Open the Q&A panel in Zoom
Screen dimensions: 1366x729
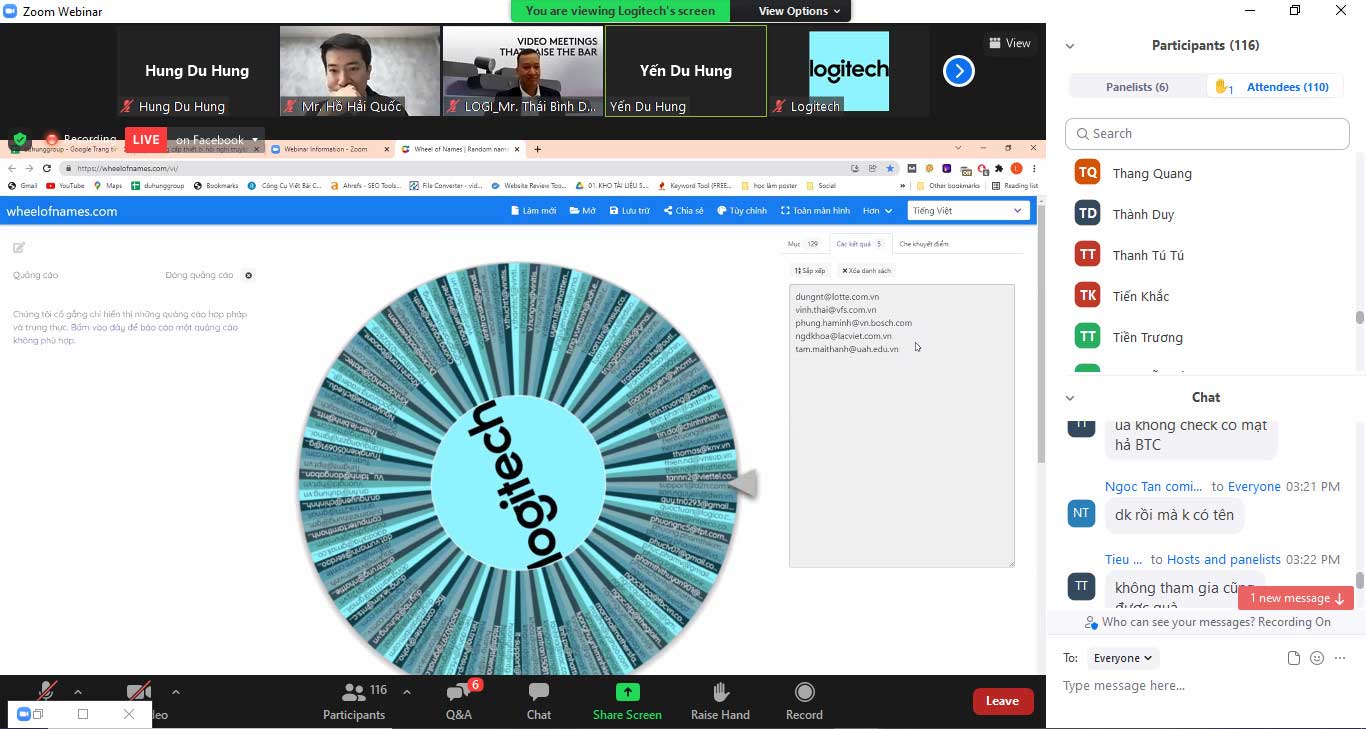[x=459, y=700]
